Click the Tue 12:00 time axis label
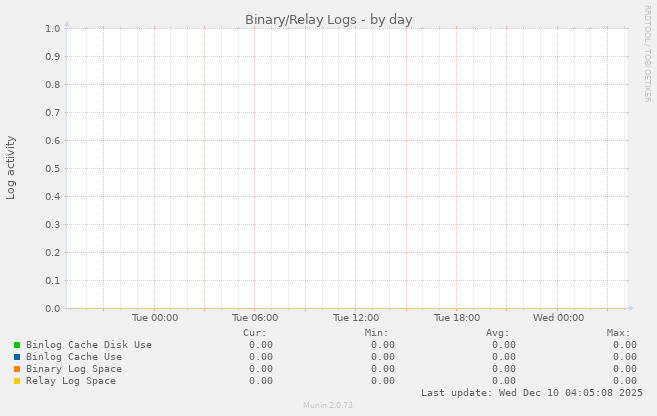Viewport: 657px width, 416px height. [356, 318]
